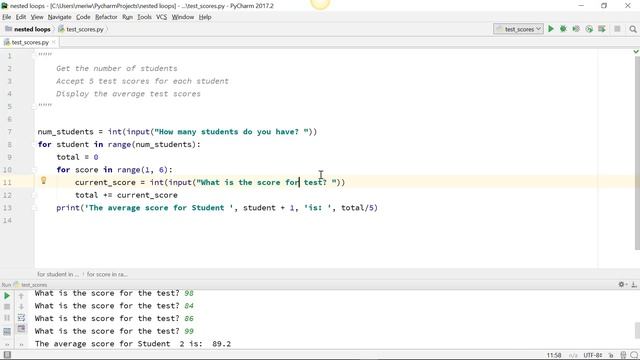
Task: Open the VCS menu
Action: (x=162, y=17)
